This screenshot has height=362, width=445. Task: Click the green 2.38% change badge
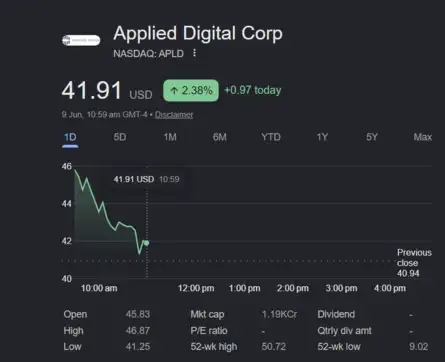(191, 90)
